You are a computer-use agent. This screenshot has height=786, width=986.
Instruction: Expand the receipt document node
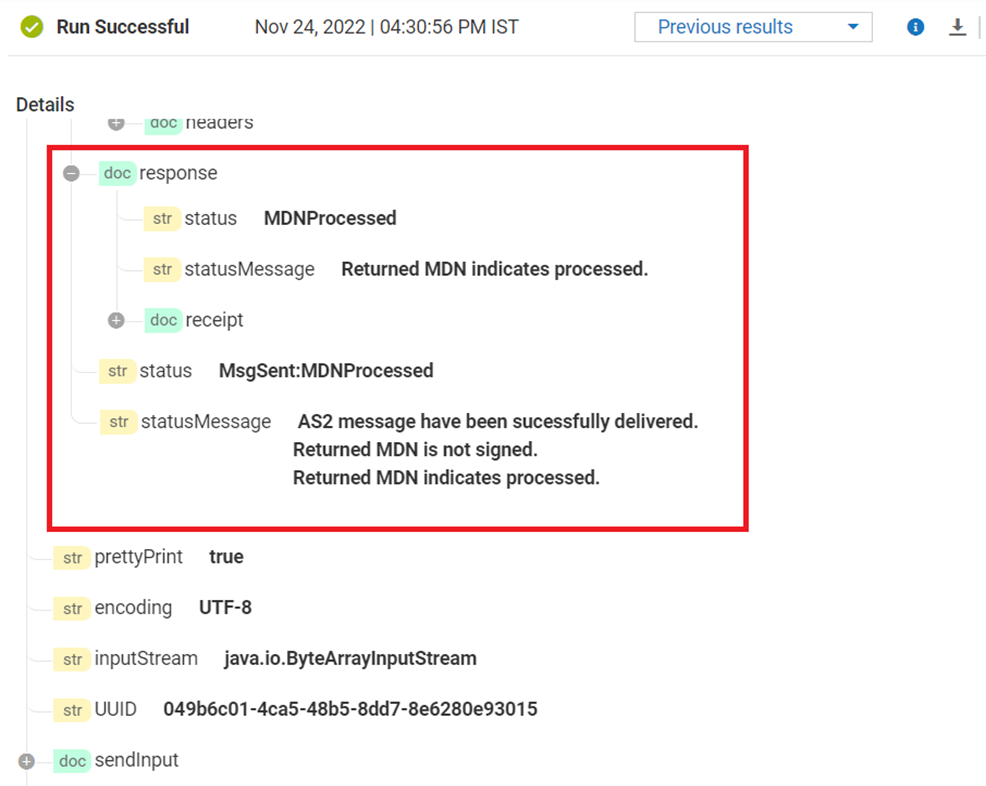[116, 320]
